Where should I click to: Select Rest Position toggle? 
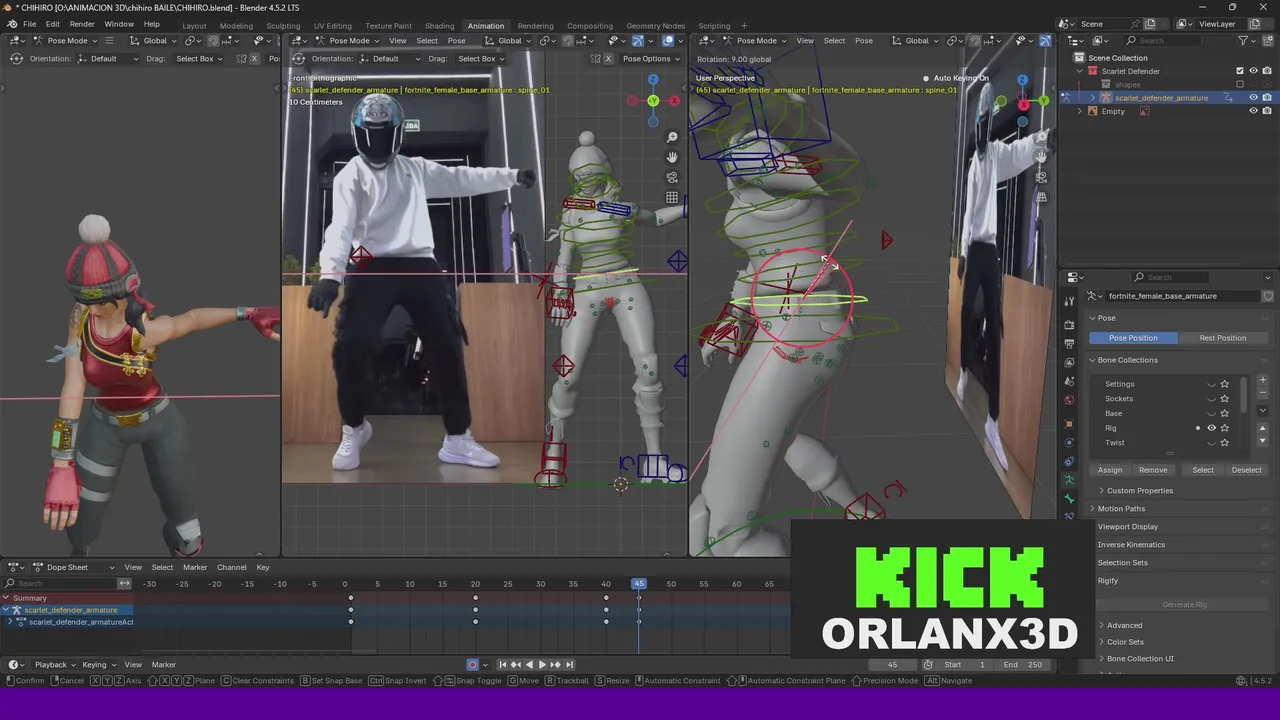pos(1222,338)
